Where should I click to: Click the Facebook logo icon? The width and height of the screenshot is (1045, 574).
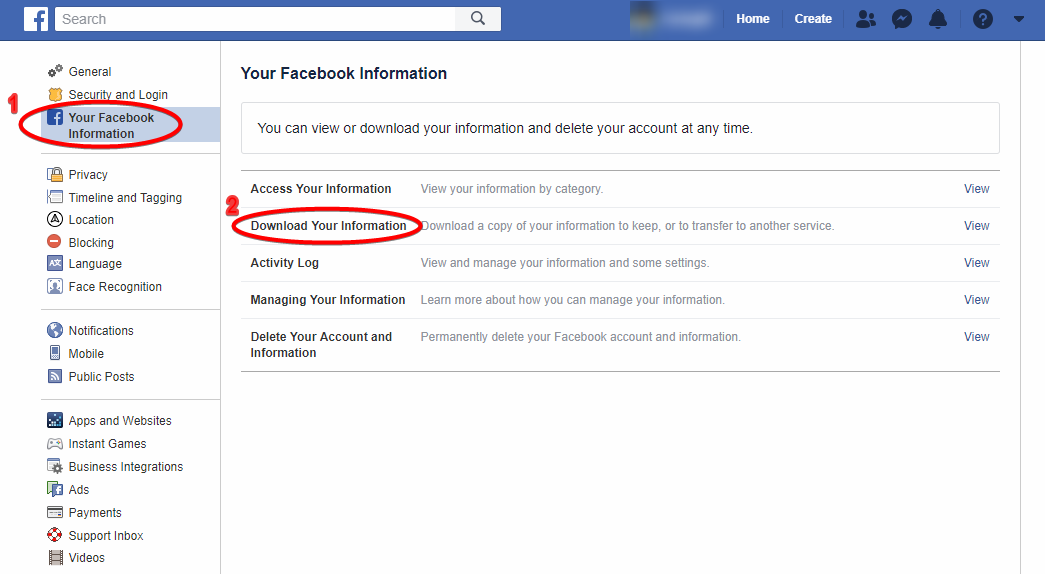point(36,19)
